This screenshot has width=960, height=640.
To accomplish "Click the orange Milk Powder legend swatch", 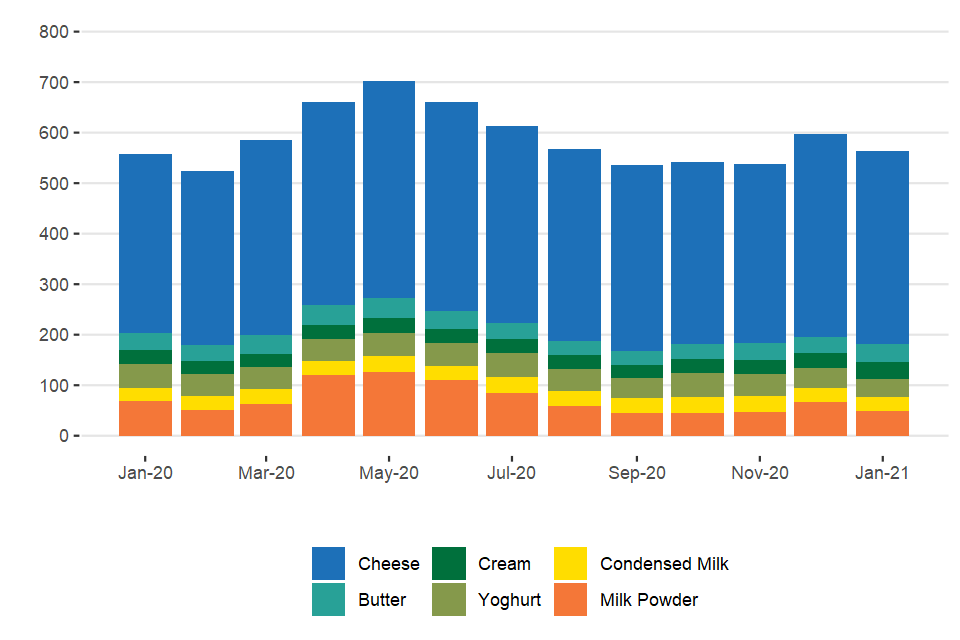I will pos(570,600).
